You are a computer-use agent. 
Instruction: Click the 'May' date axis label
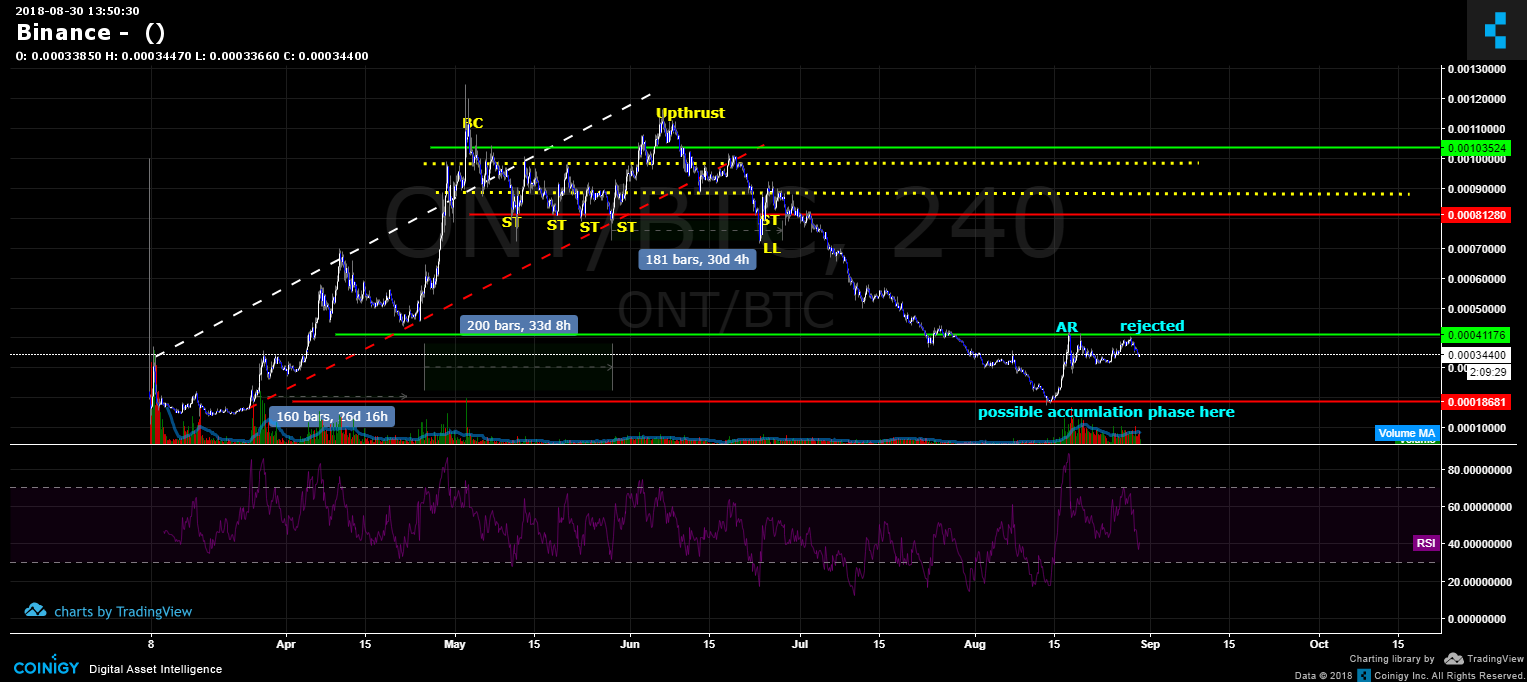[x=455, y=644]
